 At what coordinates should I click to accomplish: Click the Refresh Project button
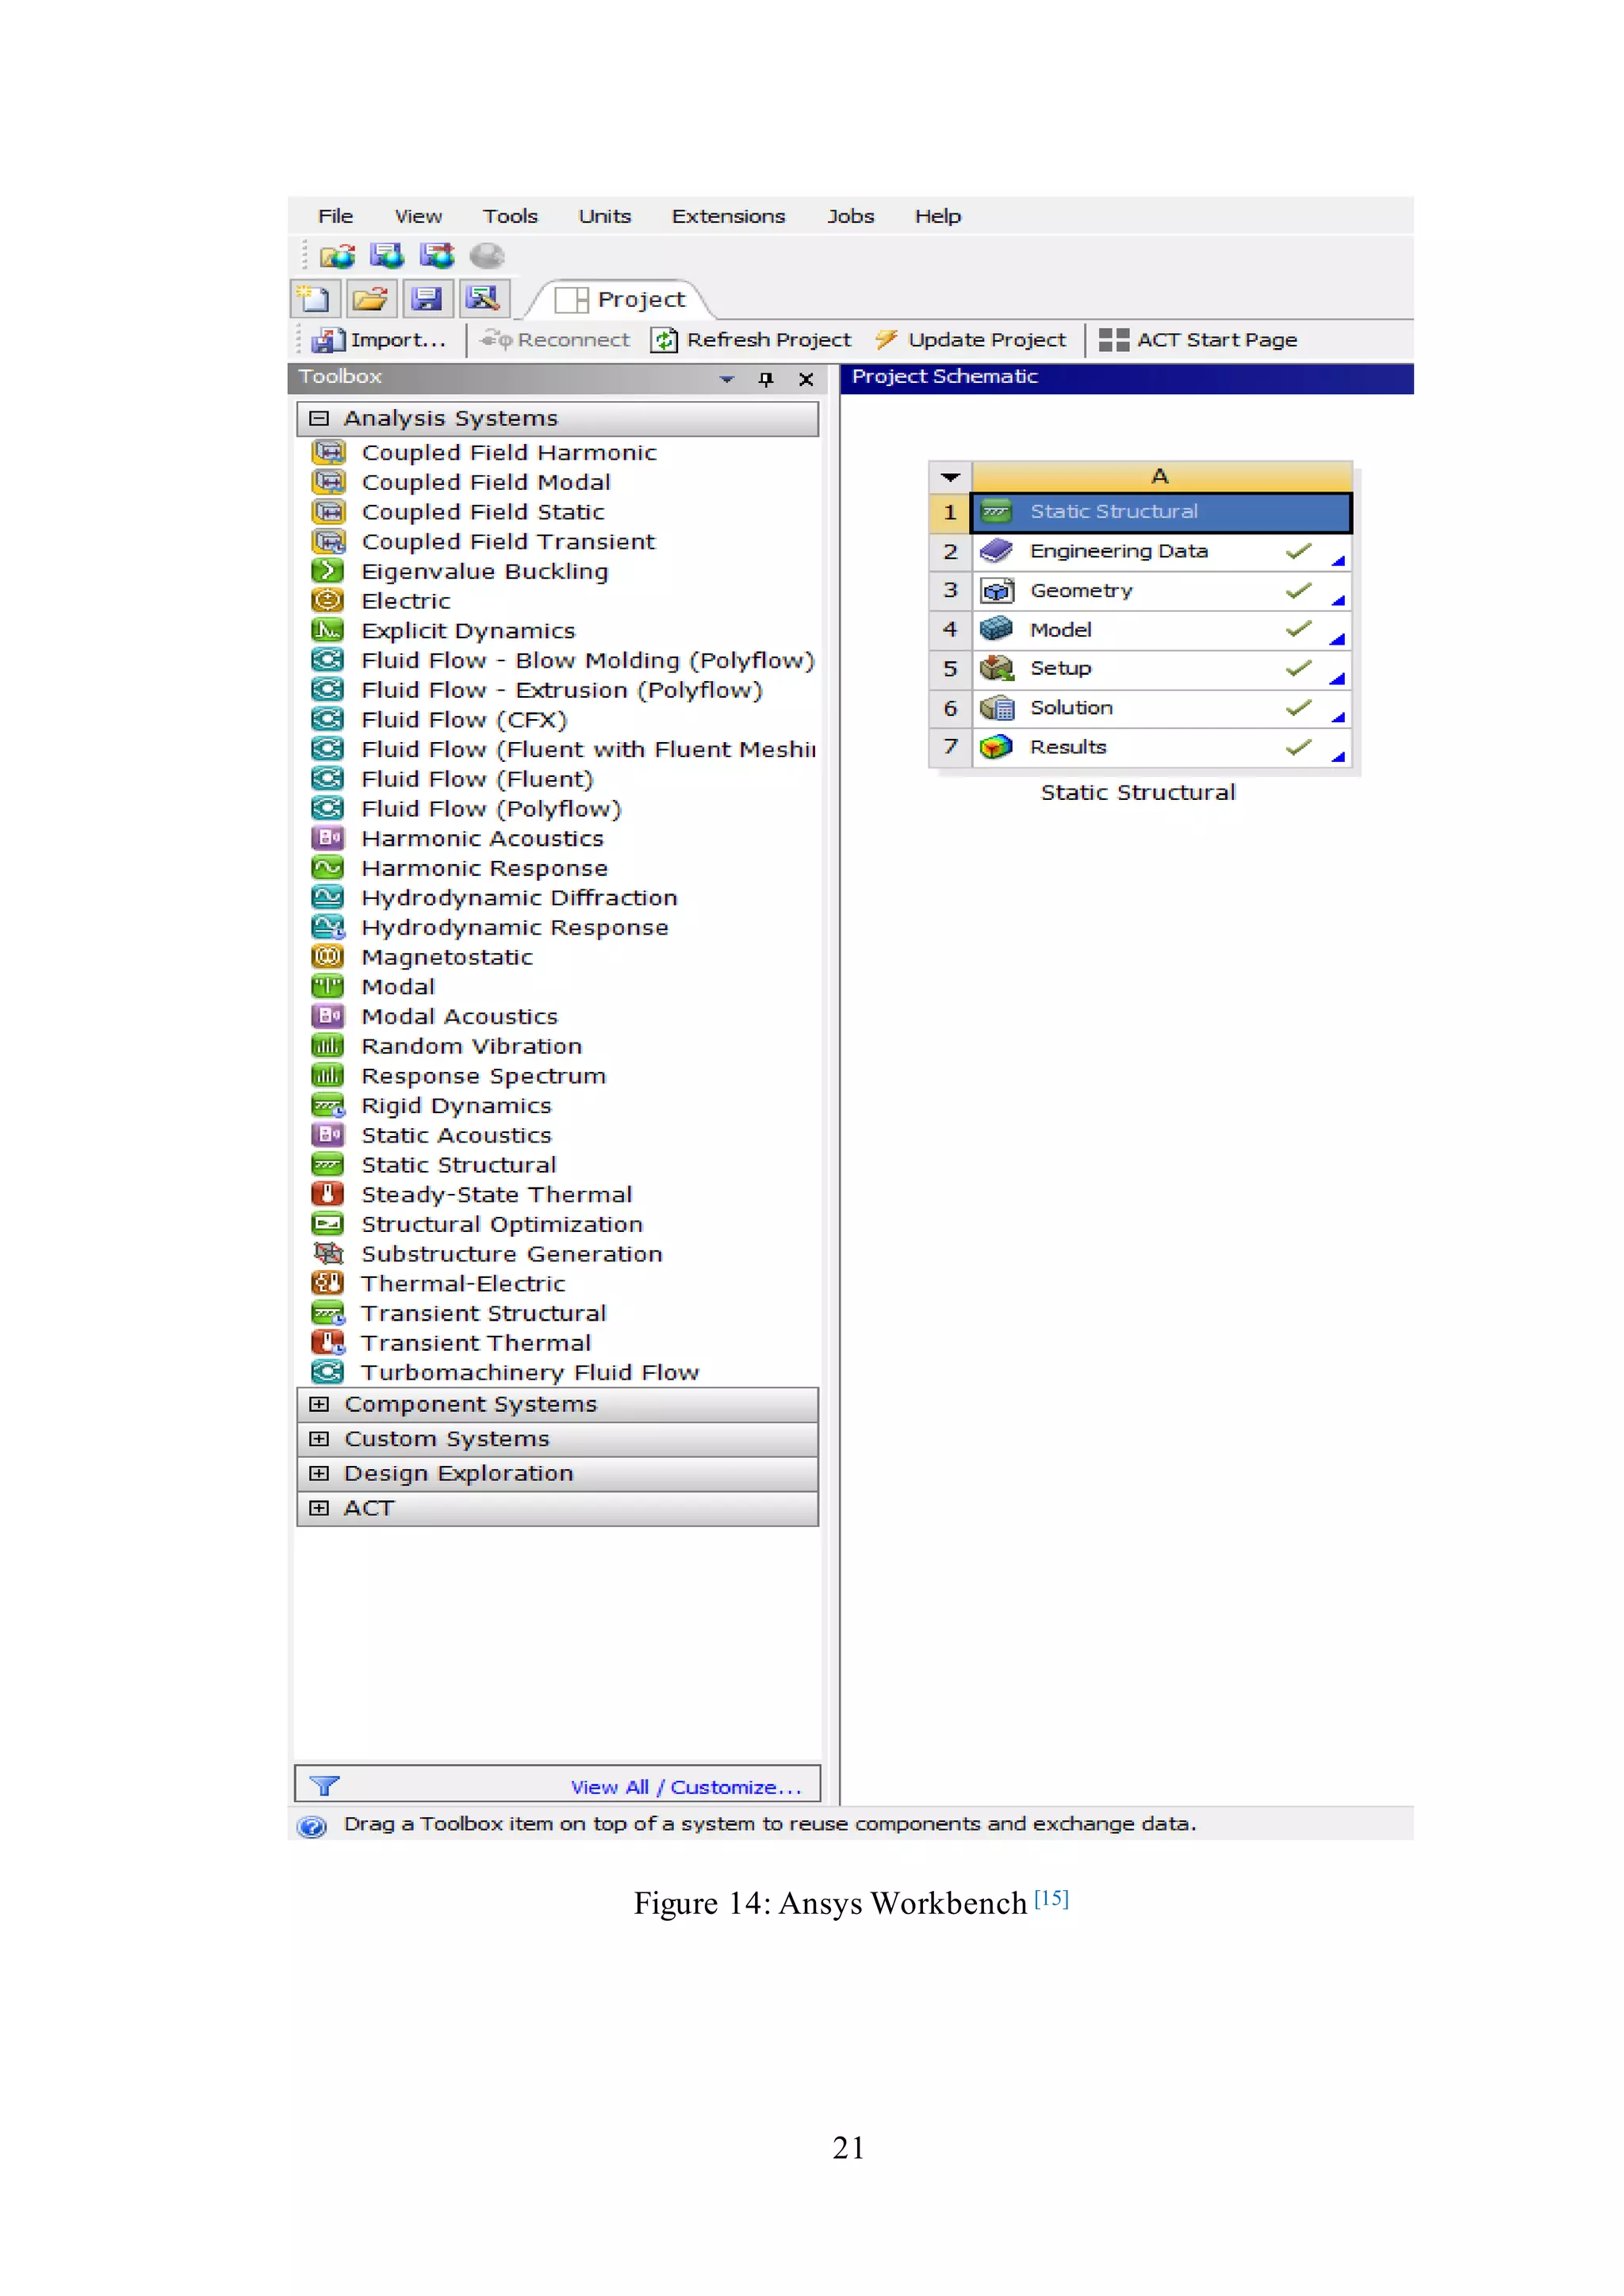pyautogui.click(x=751, y=340)
